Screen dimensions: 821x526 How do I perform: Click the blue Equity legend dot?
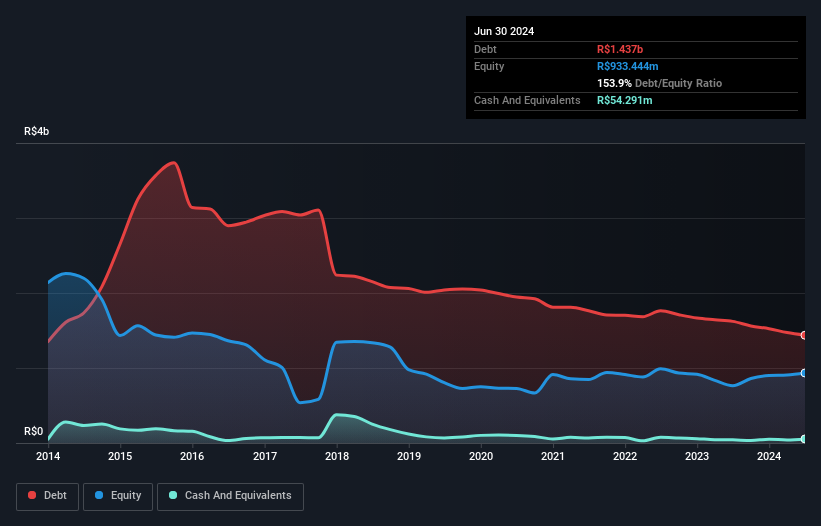(x=99, y=495)
